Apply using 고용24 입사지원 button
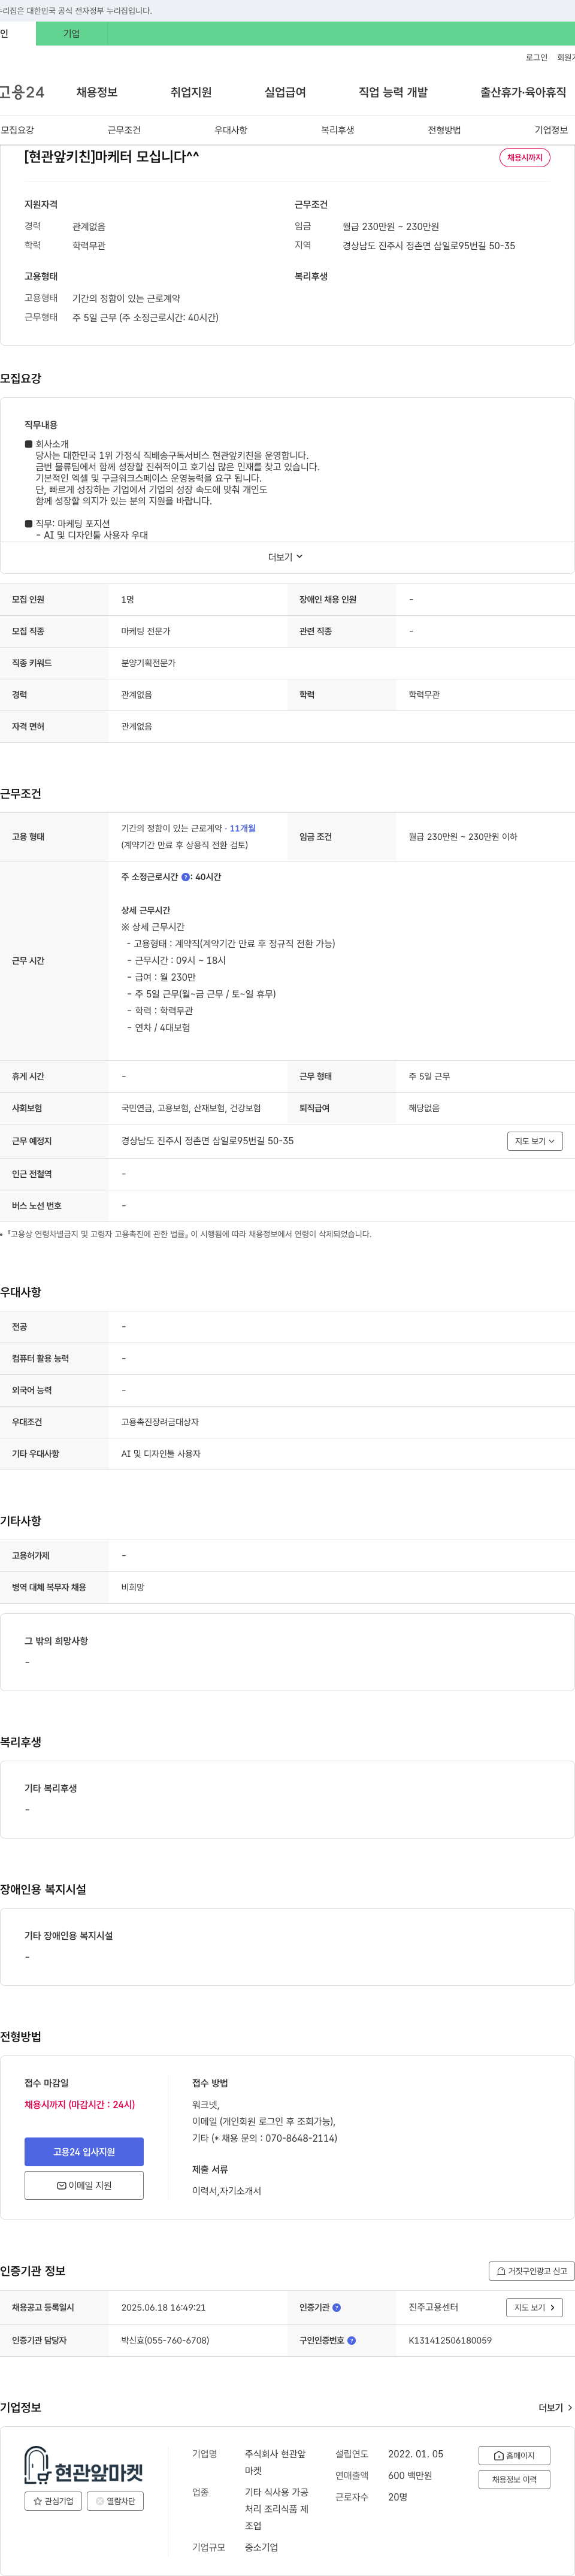Viewport: 575px width, 2576px height. [84, 2151]
